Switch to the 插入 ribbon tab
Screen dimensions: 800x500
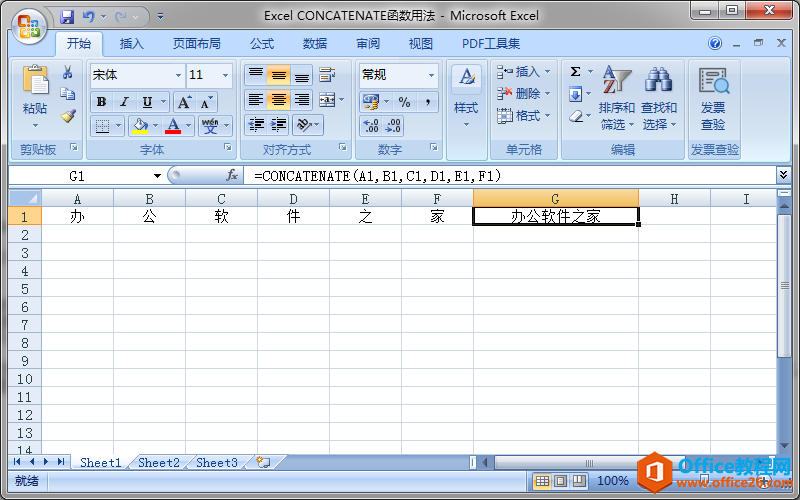132,44
